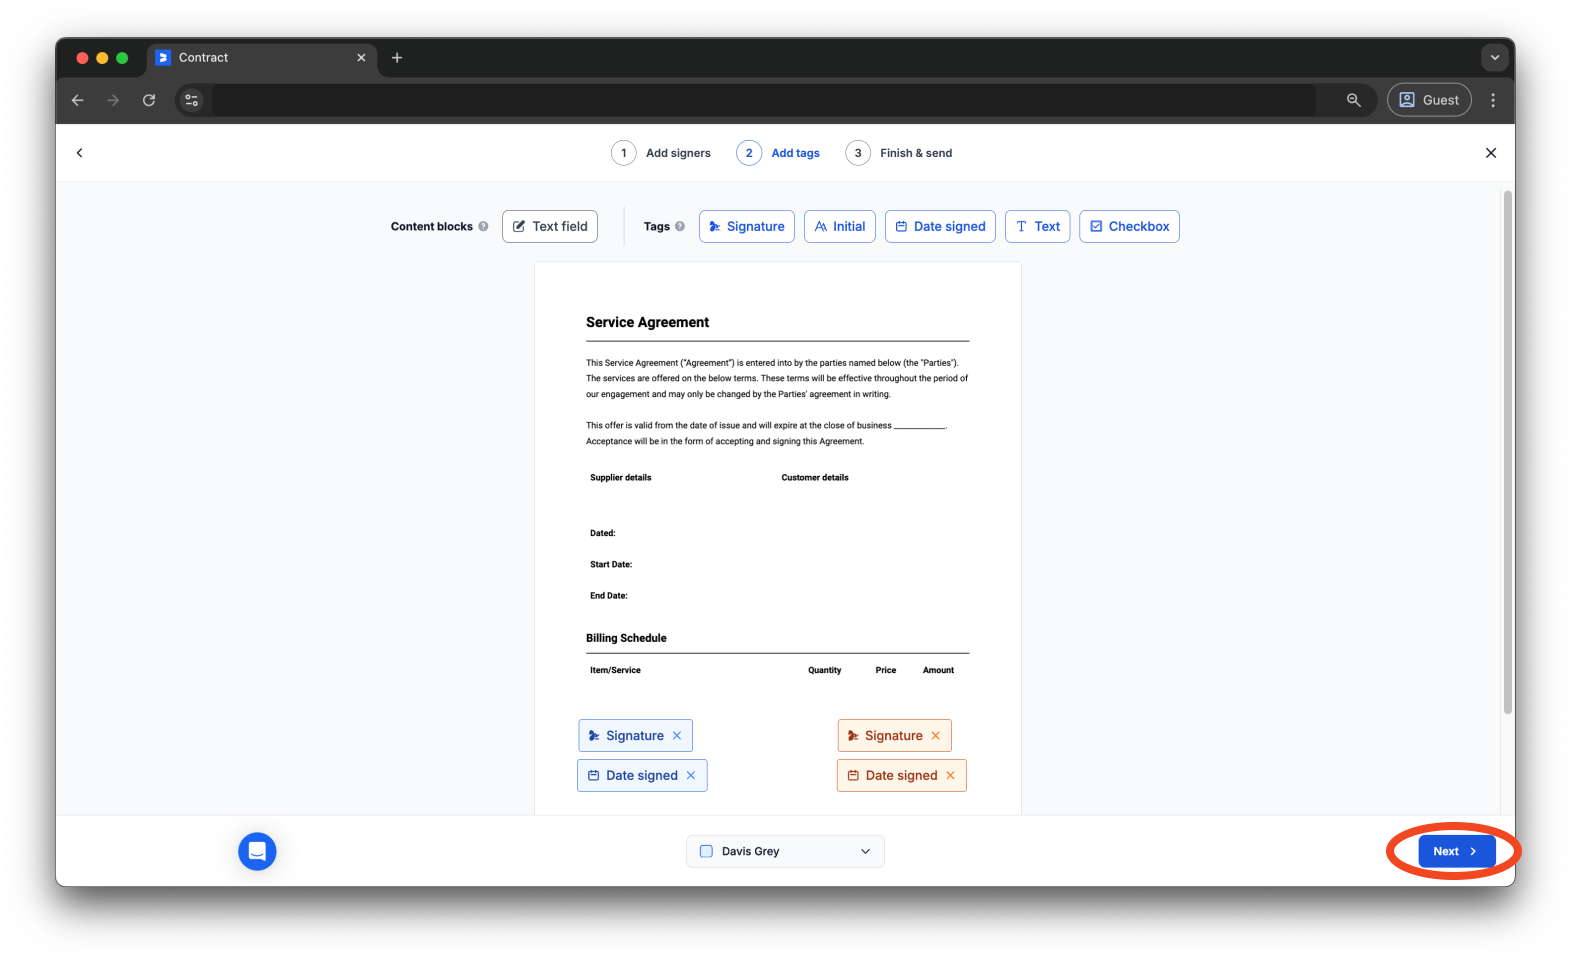Open the Content blocks help icon
Image resolution: width=1571 pixels, height=960 pixels.
coord(483,227)
